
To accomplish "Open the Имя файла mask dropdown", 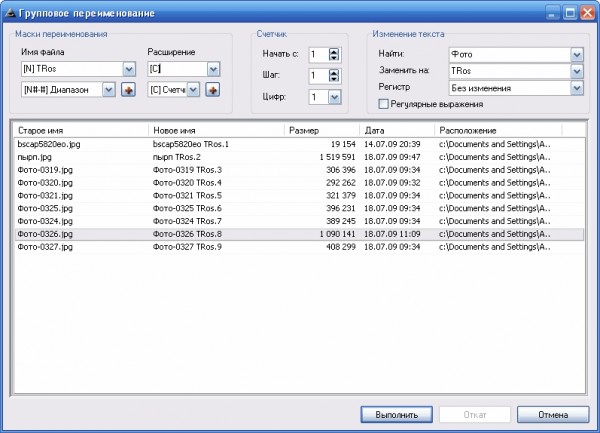I will pos(129,69).
